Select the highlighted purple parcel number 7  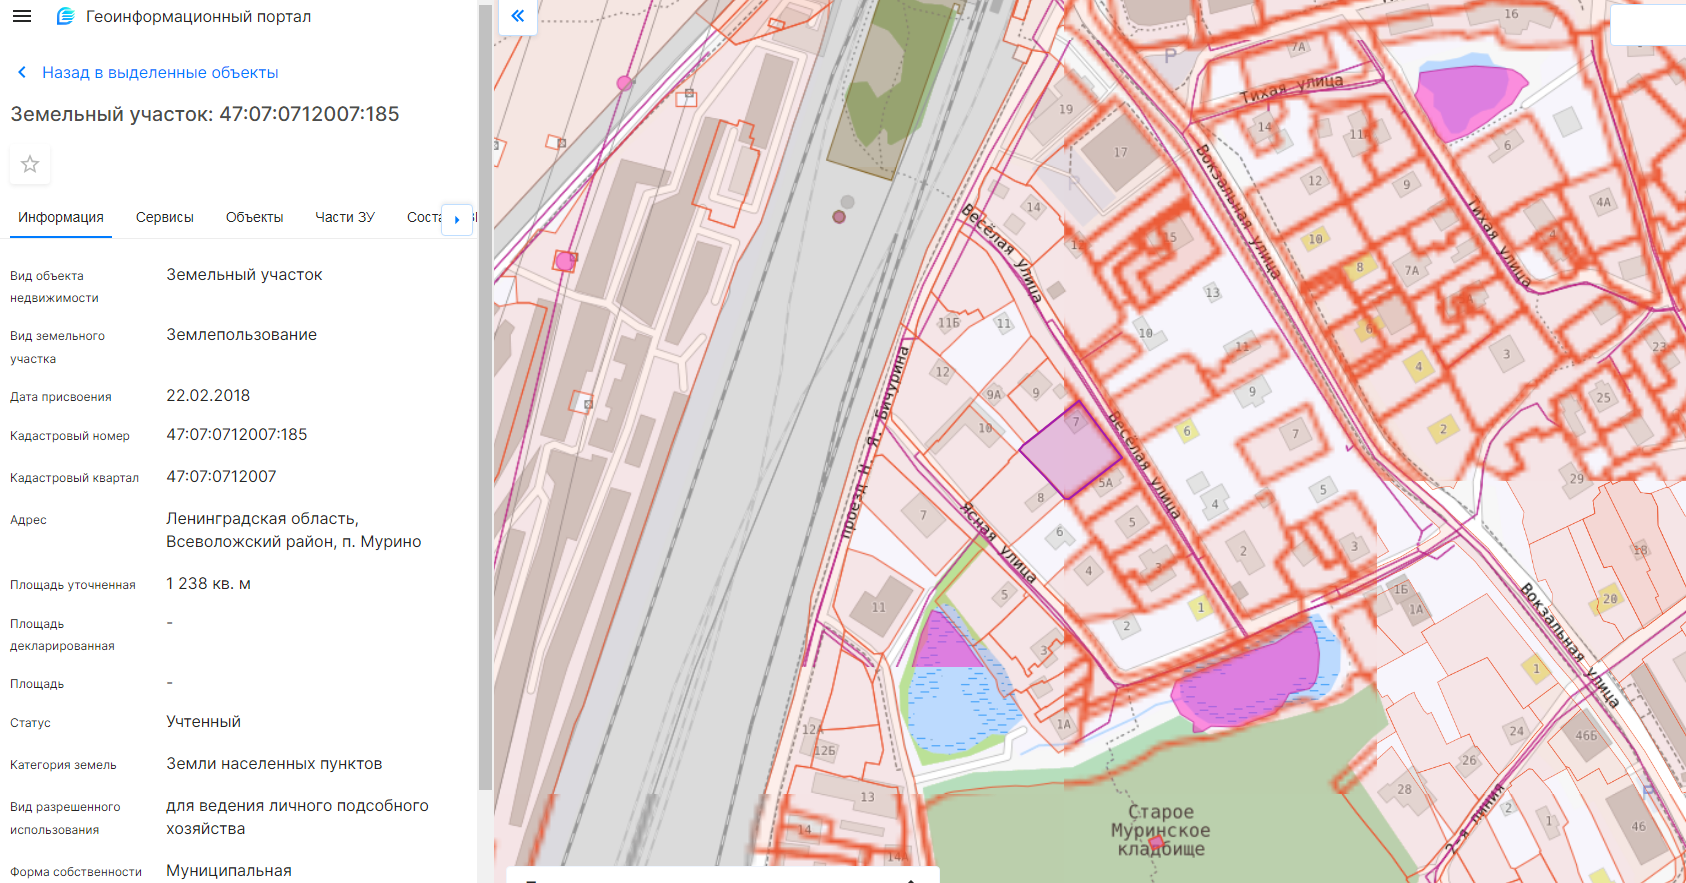pos(1069,452)
